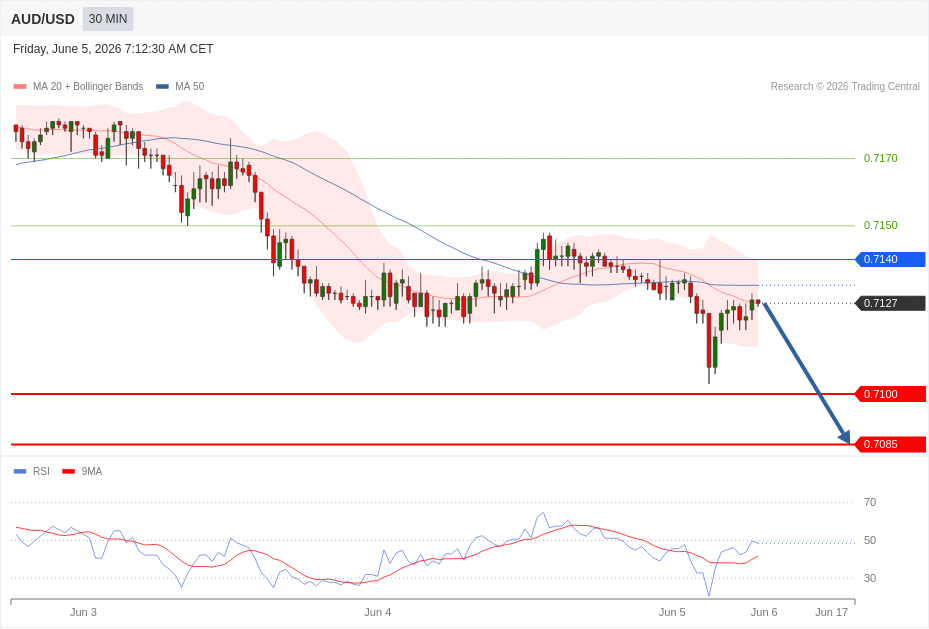Click the 0.7150 resistance level label
Image resolution: width=929 pixels, height=629 pixels.
click(x=880, y=225)
